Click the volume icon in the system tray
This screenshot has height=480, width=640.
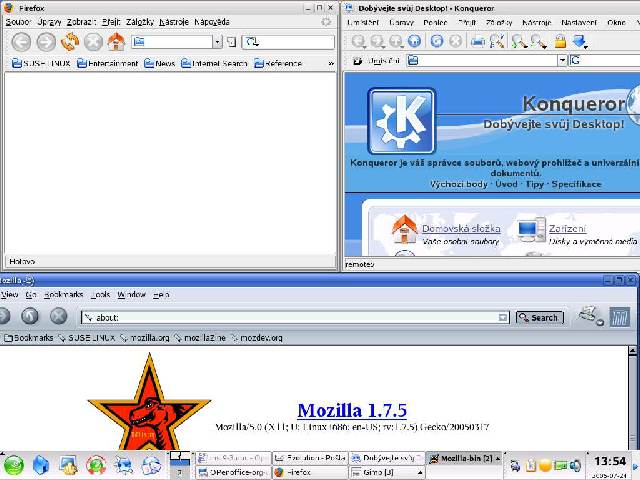(x=575, y=465)
